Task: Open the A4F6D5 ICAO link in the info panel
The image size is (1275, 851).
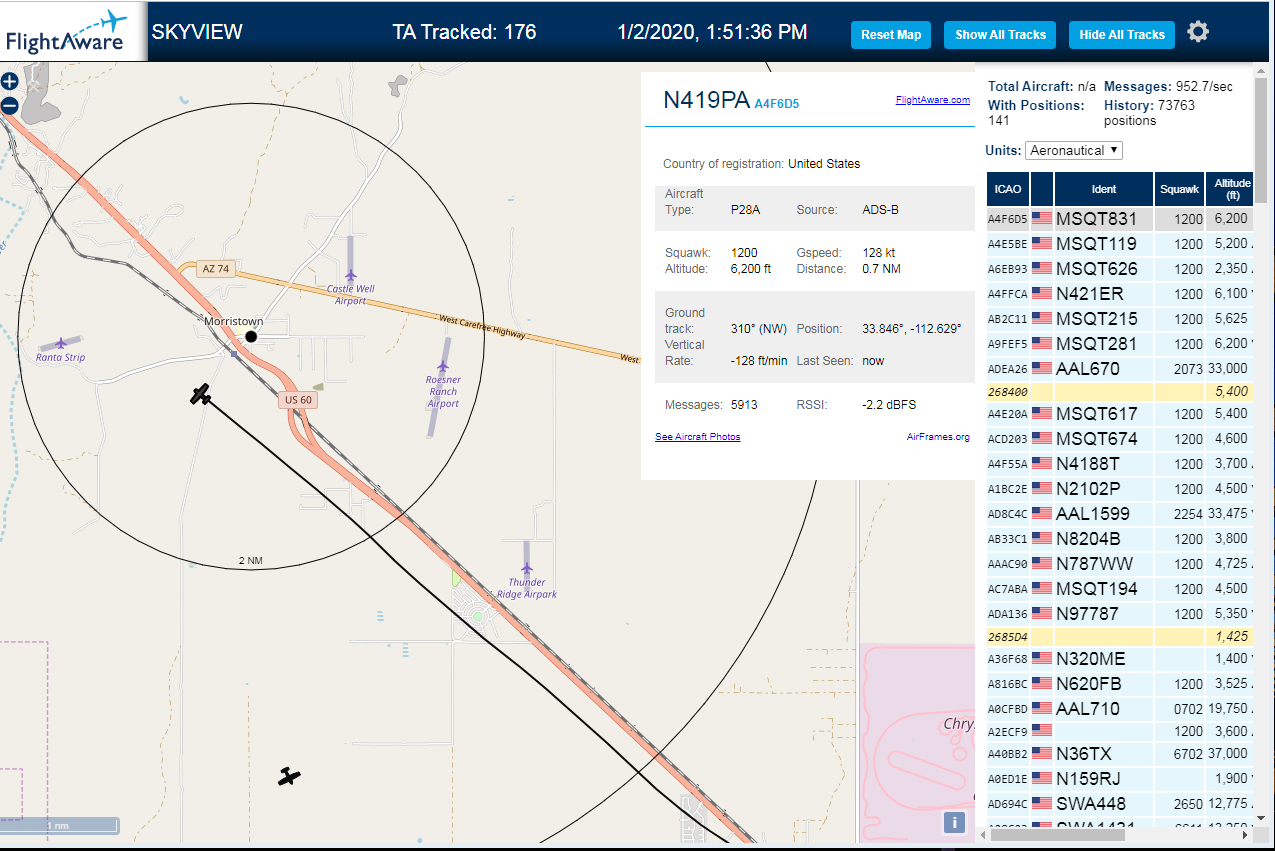Action: (776, 103)
